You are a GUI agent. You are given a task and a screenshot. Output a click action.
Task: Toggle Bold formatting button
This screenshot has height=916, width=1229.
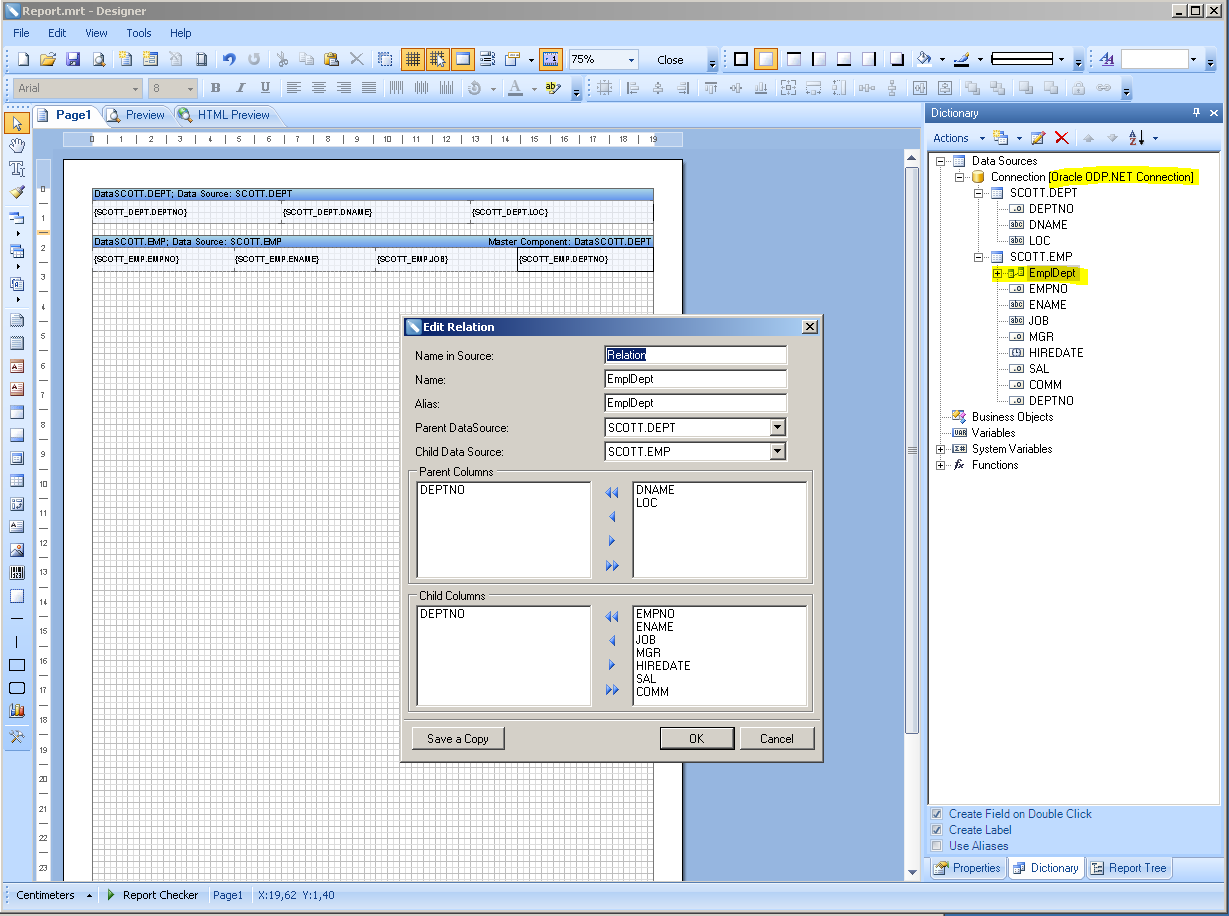pos(215,88)
